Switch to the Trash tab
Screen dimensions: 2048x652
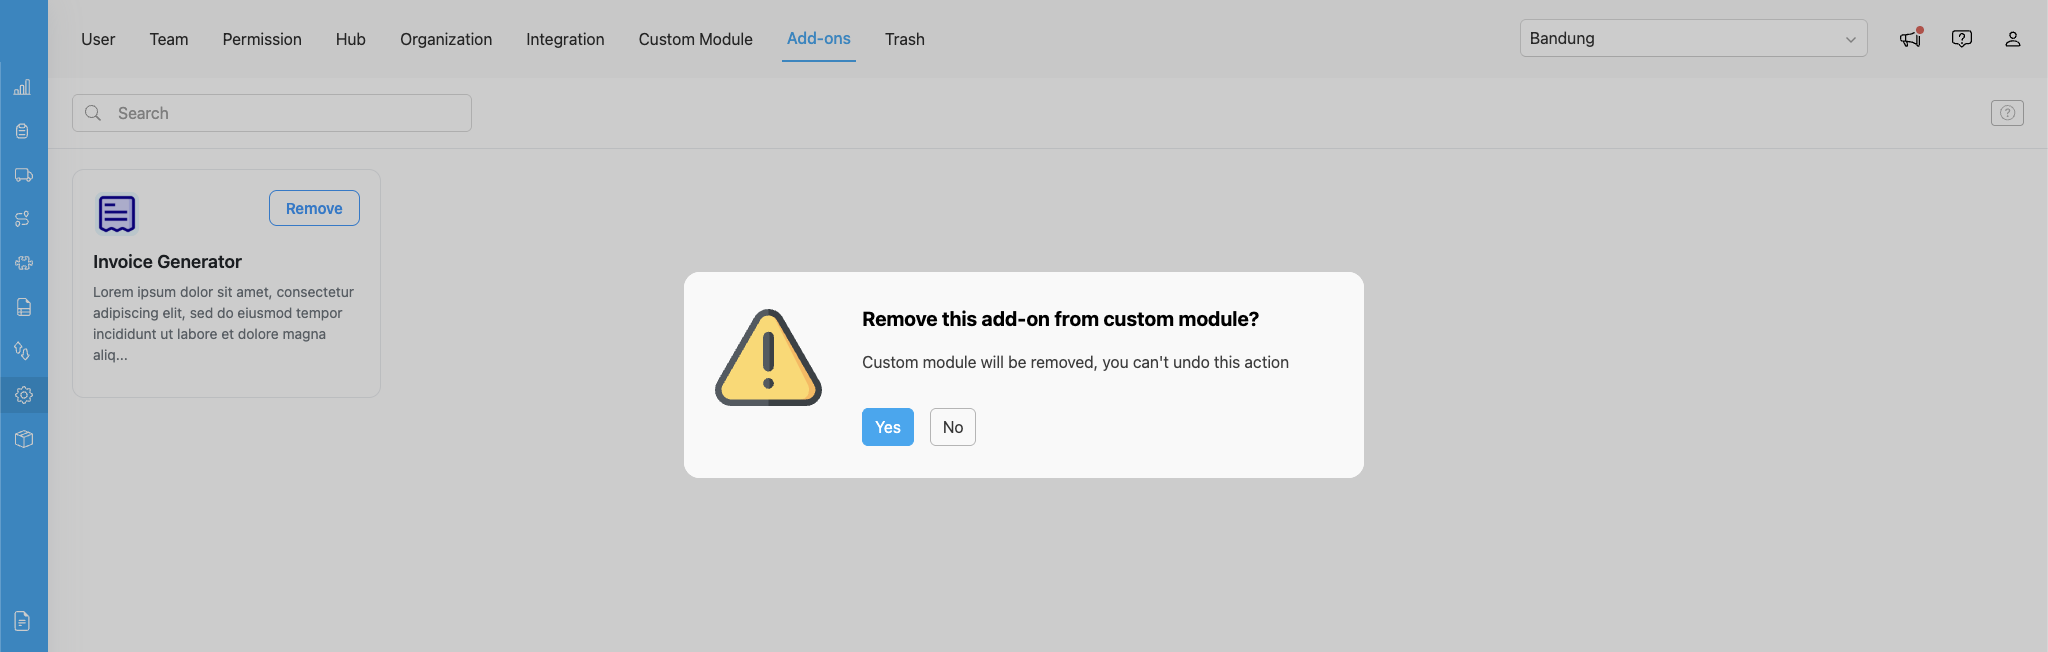[x=905, y=39]
